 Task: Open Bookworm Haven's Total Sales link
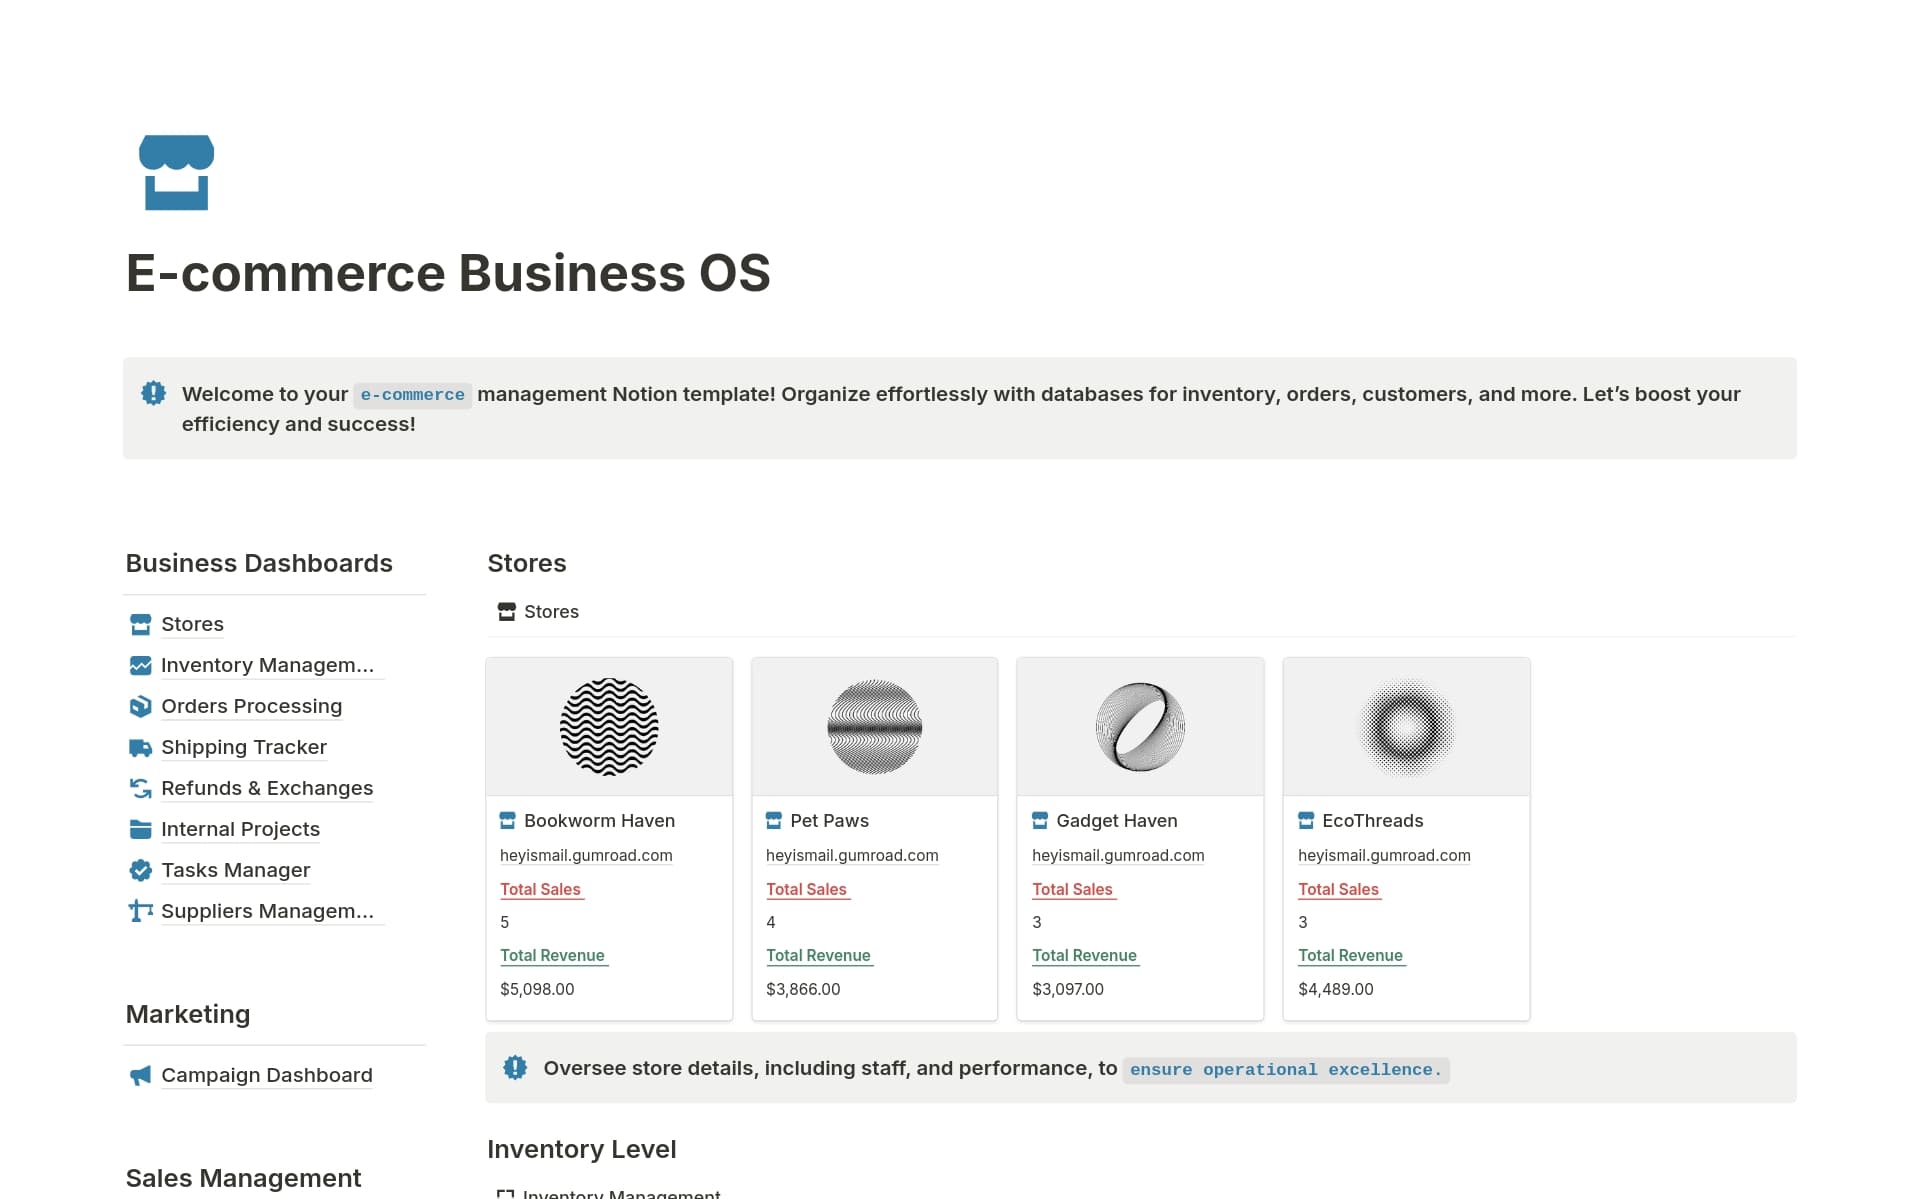[x=540, y=889]
